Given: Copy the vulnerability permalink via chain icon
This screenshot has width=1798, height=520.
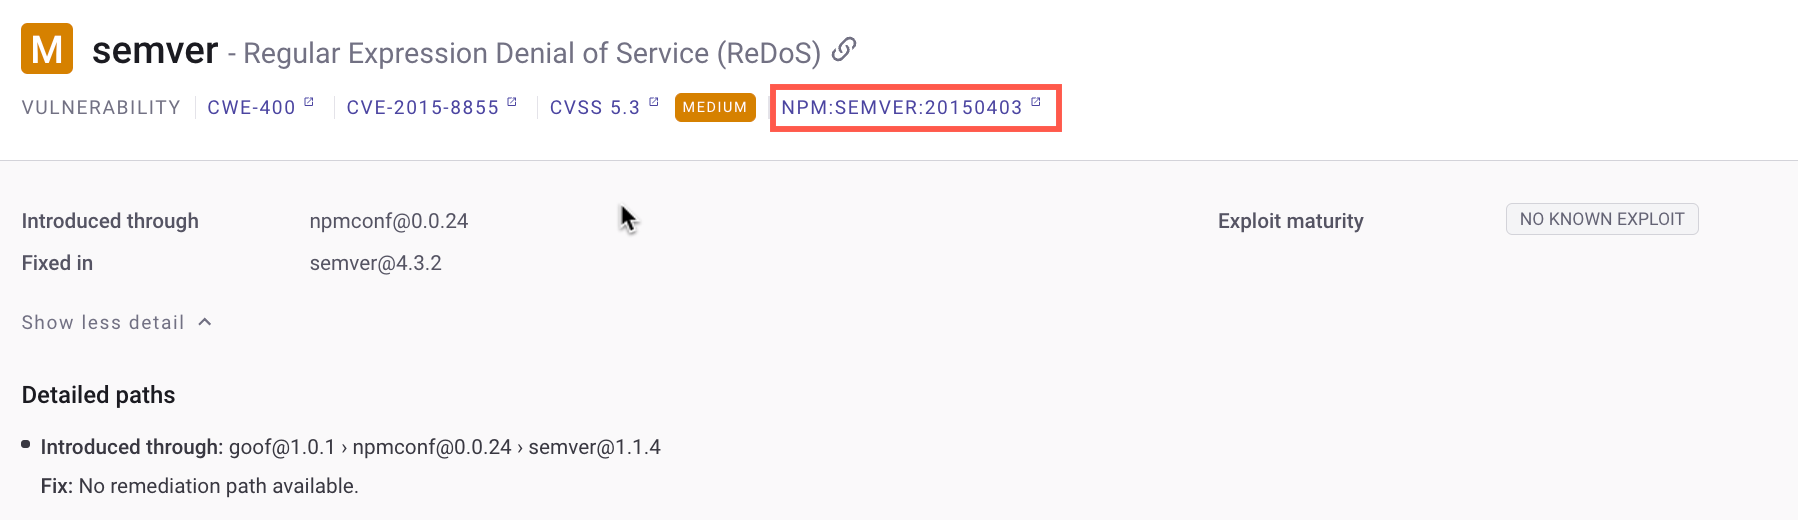Looking at the screenshot, I should 844,48.
